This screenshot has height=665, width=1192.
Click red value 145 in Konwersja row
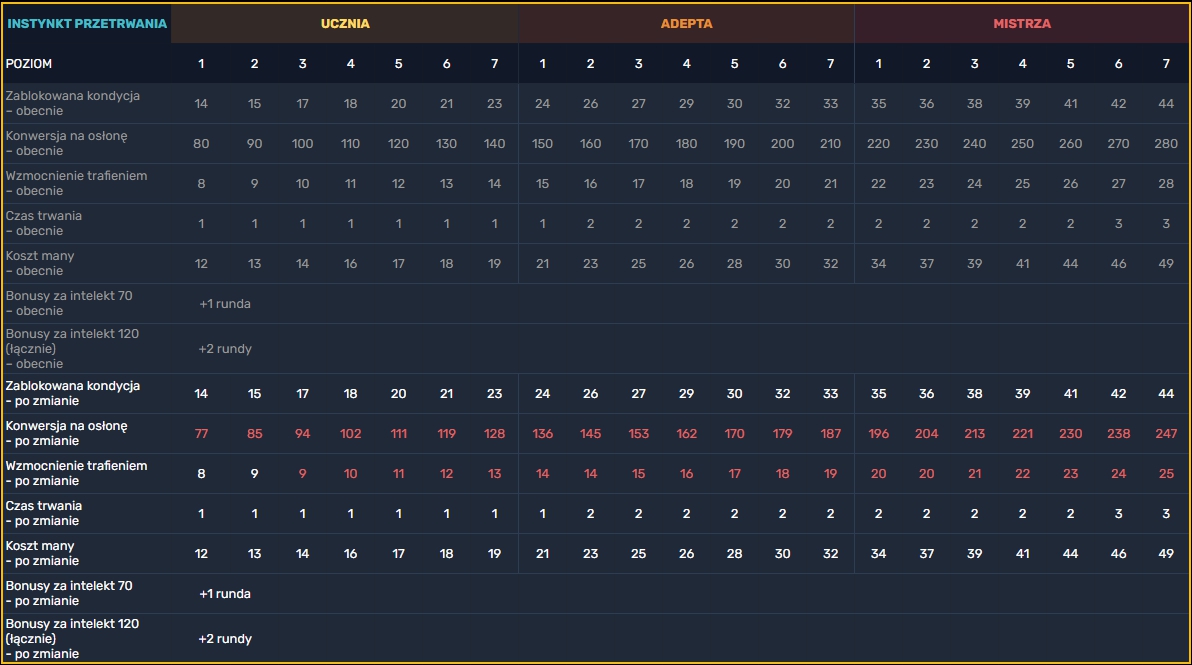point(590,434)
